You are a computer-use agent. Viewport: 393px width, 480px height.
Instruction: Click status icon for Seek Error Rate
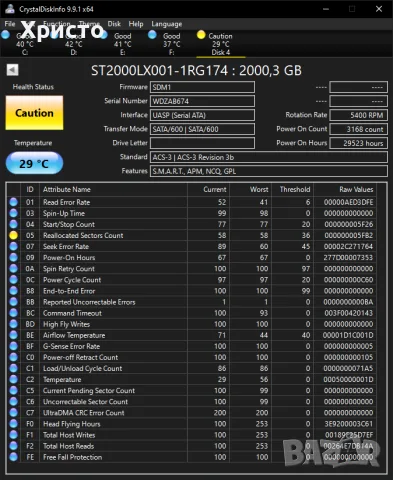click(x=13, y=246)
